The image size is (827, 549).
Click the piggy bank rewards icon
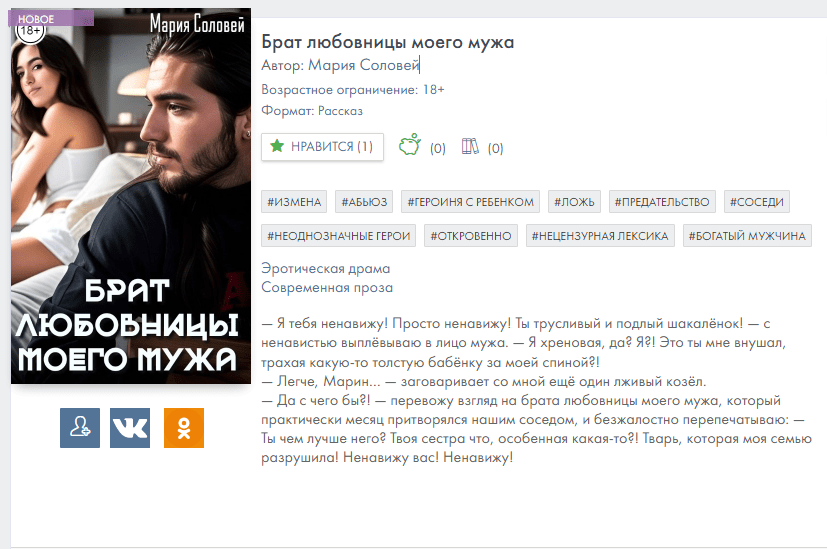click(x=410, y=145)
